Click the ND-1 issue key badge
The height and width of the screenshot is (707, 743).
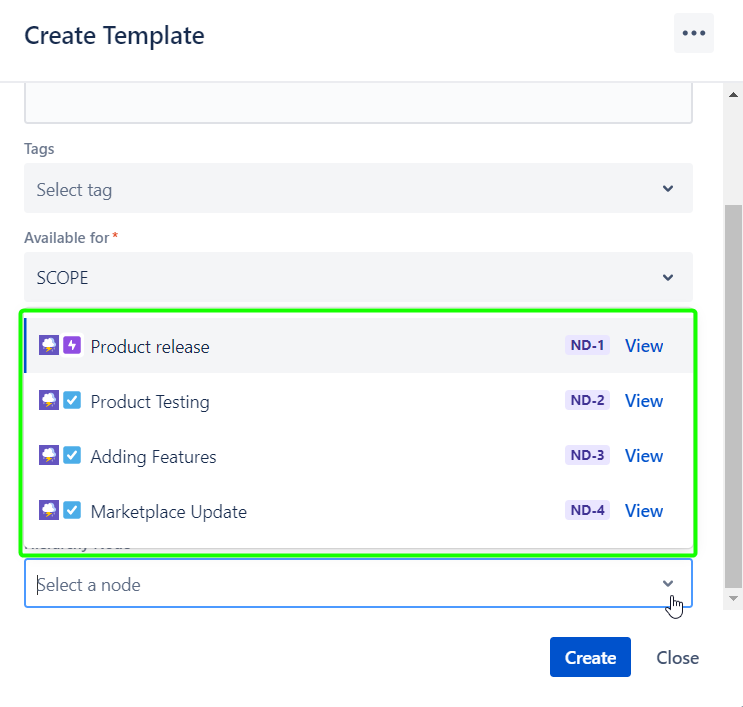[x=587, y=346]
